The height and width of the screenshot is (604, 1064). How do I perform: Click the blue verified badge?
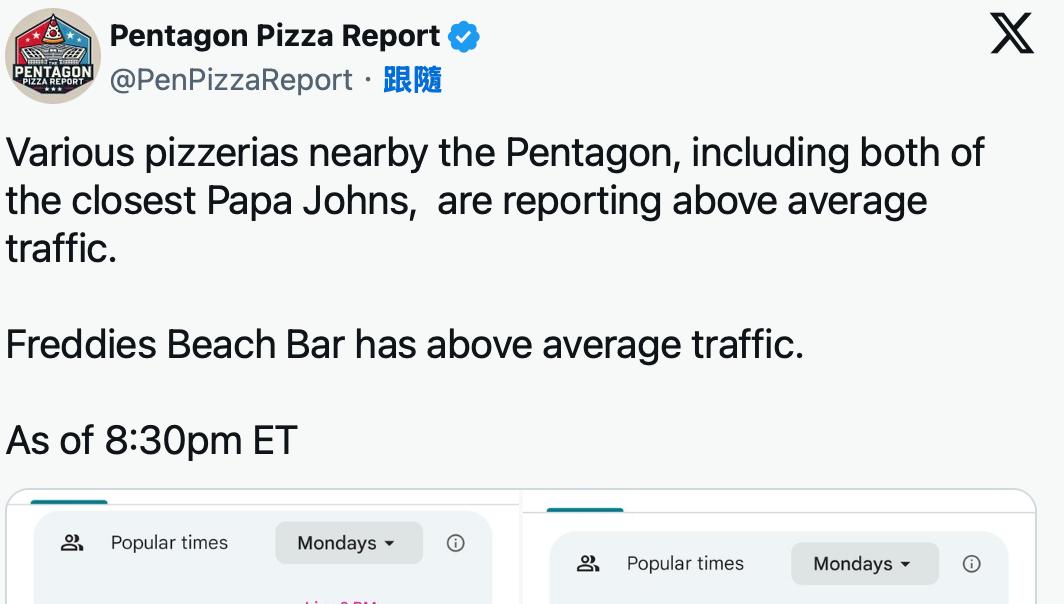coord(463,37)
